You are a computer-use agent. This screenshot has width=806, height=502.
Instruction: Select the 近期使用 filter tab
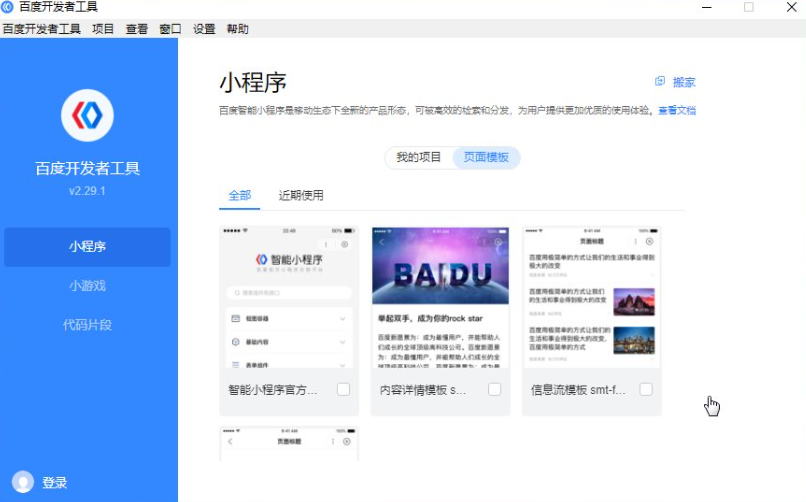(301, 195)
